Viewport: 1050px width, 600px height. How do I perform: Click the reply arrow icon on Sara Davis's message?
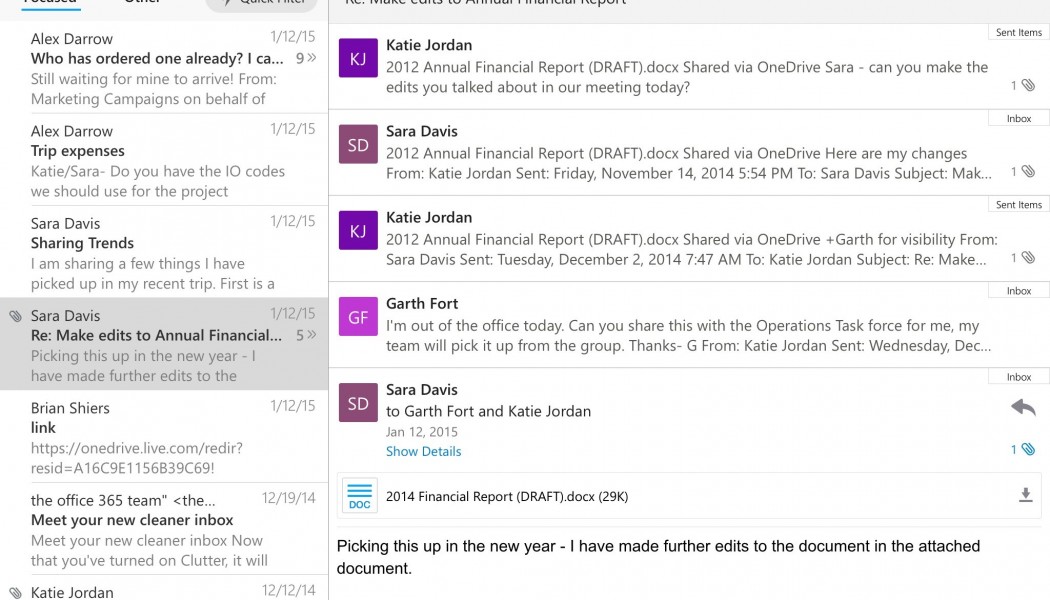[1023, 407]
